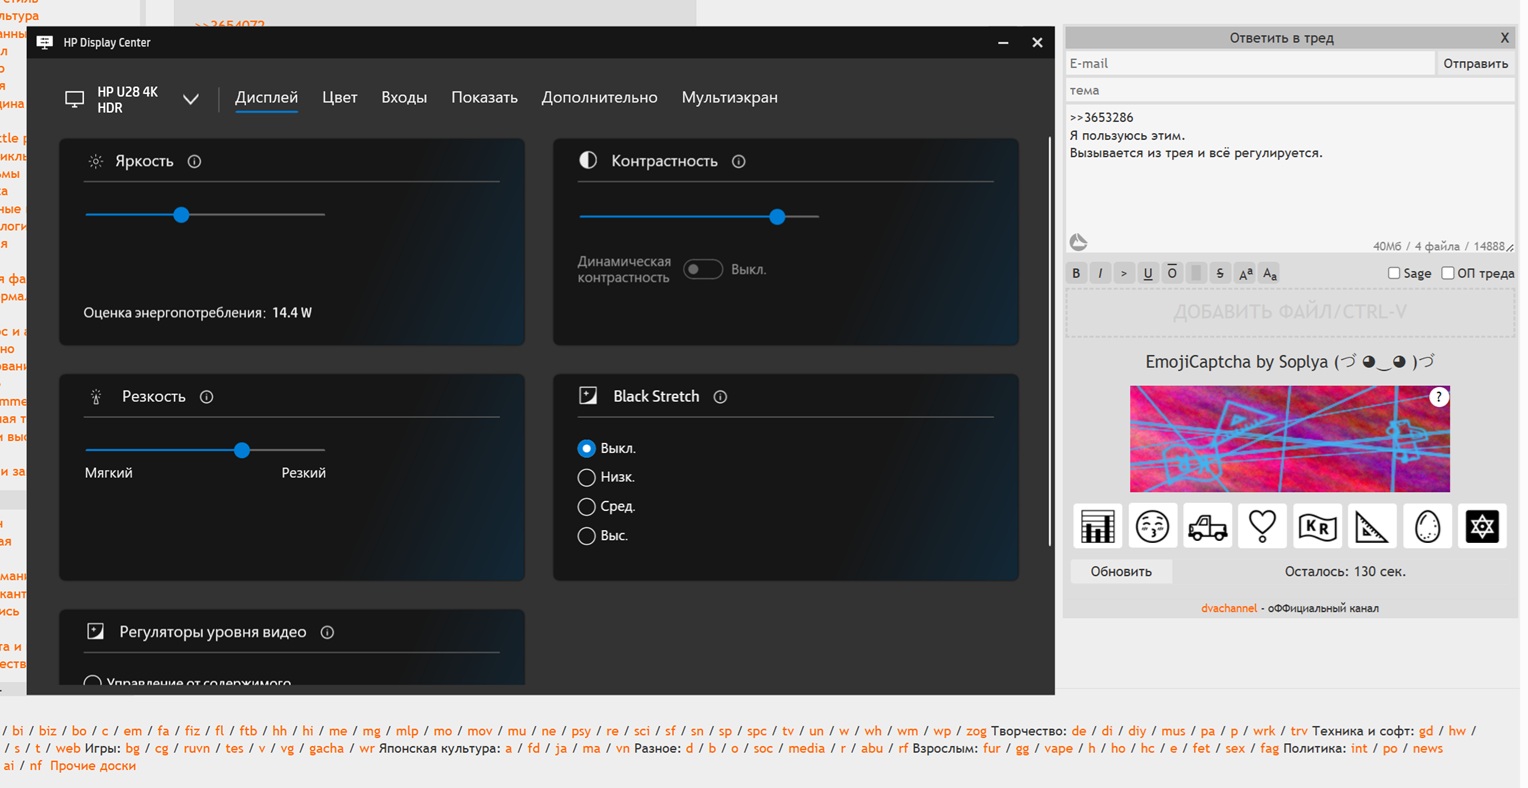
Task: Open the Показать tab
Action: [x=484, y=97]
